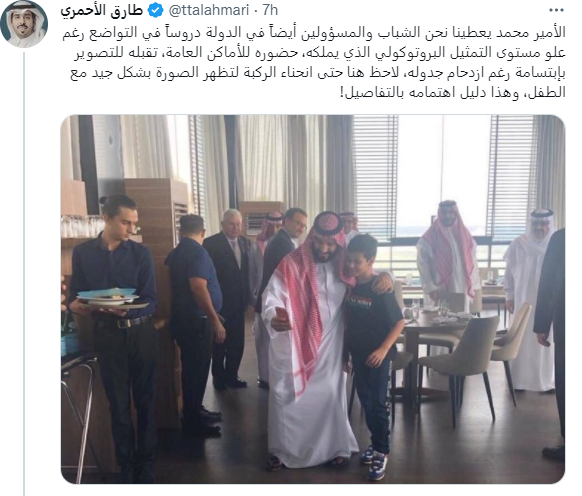Open the profile via display name طارق الأحمري
The height and width of the screenshot is (496, 582).
[x=102, y=11]
